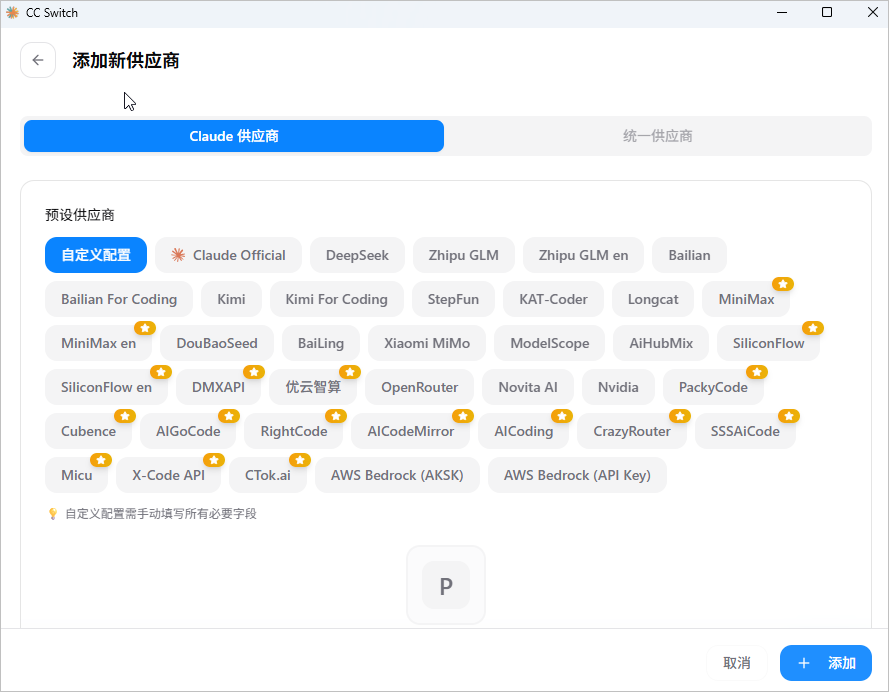This screenshot has height=692, width=889.
Task: Click the CC Switch app icon in titlebar
Action: 12,12
